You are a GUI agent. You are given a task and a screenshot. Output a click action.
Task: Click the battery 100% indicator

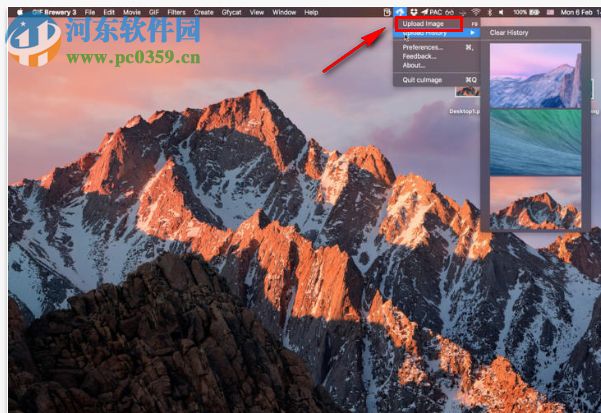click(526, 12)
